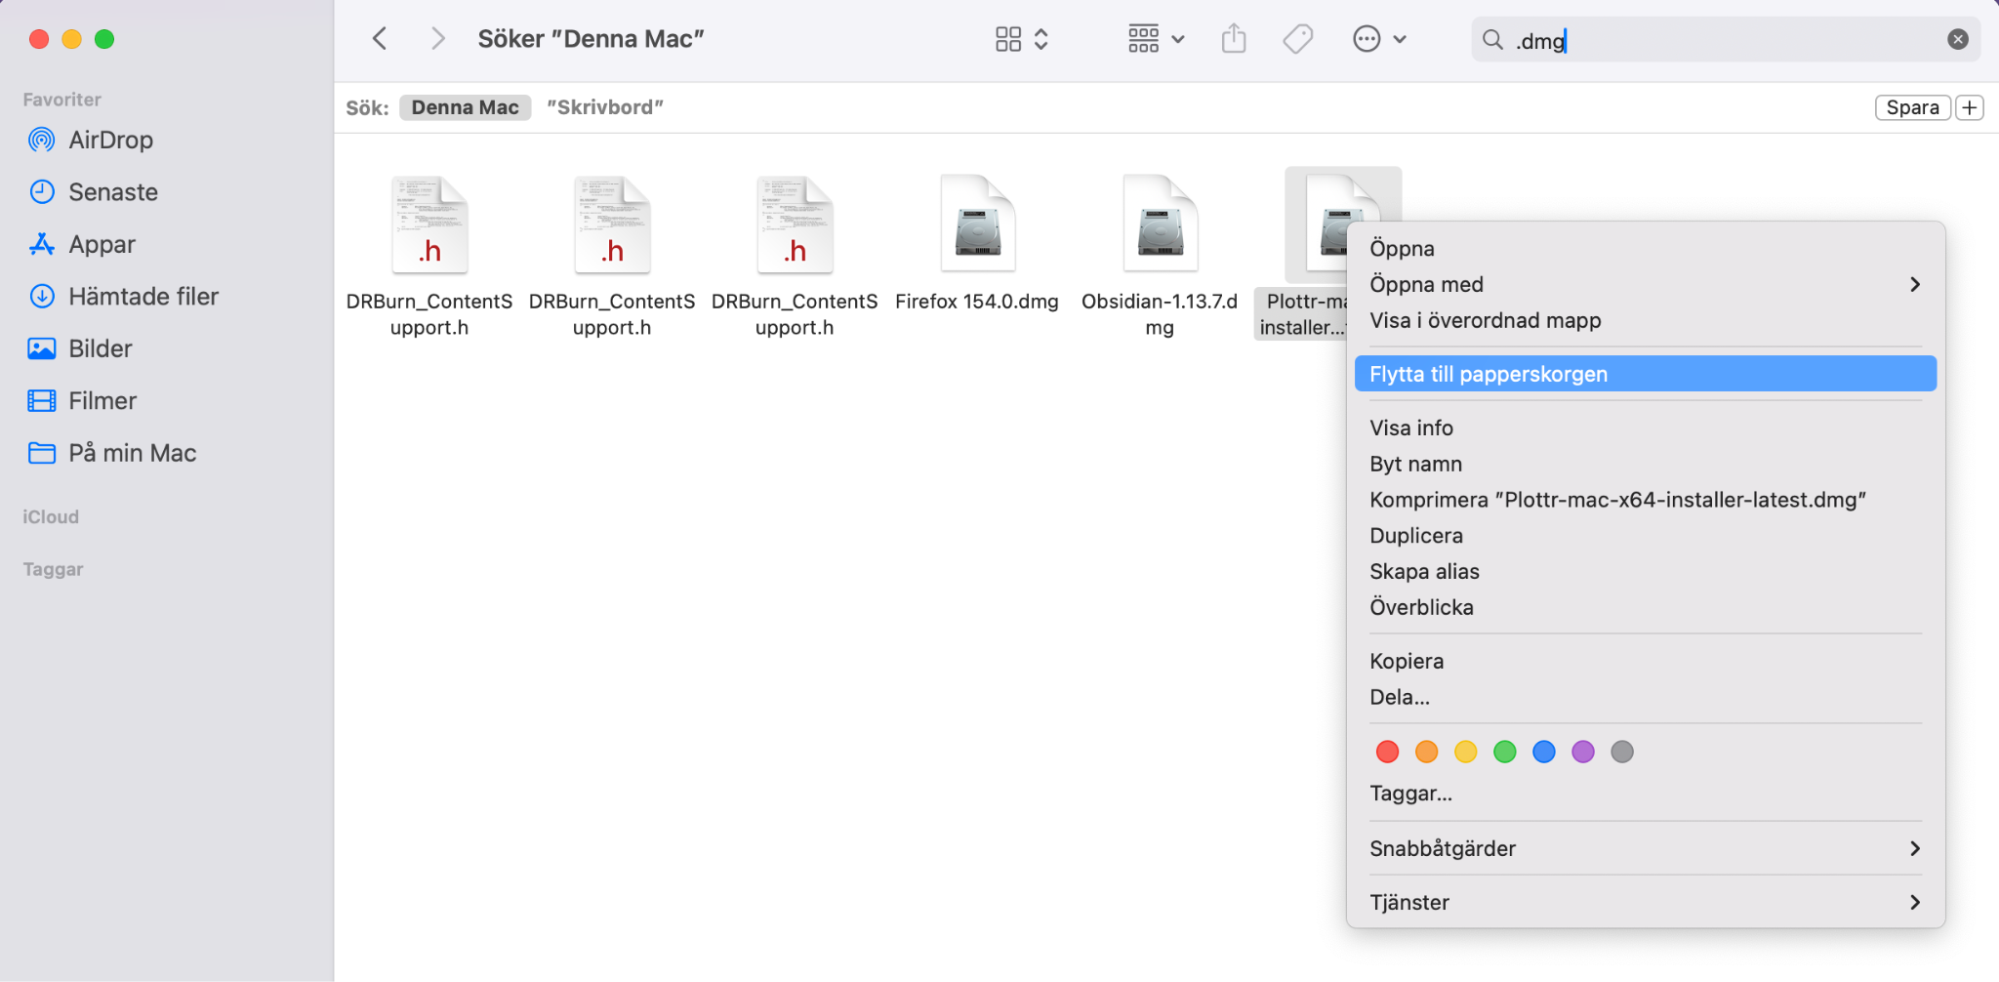Open the ellipsis action menu
Viewport: 1999px width, 982px height.
[x=1379, y=39]
